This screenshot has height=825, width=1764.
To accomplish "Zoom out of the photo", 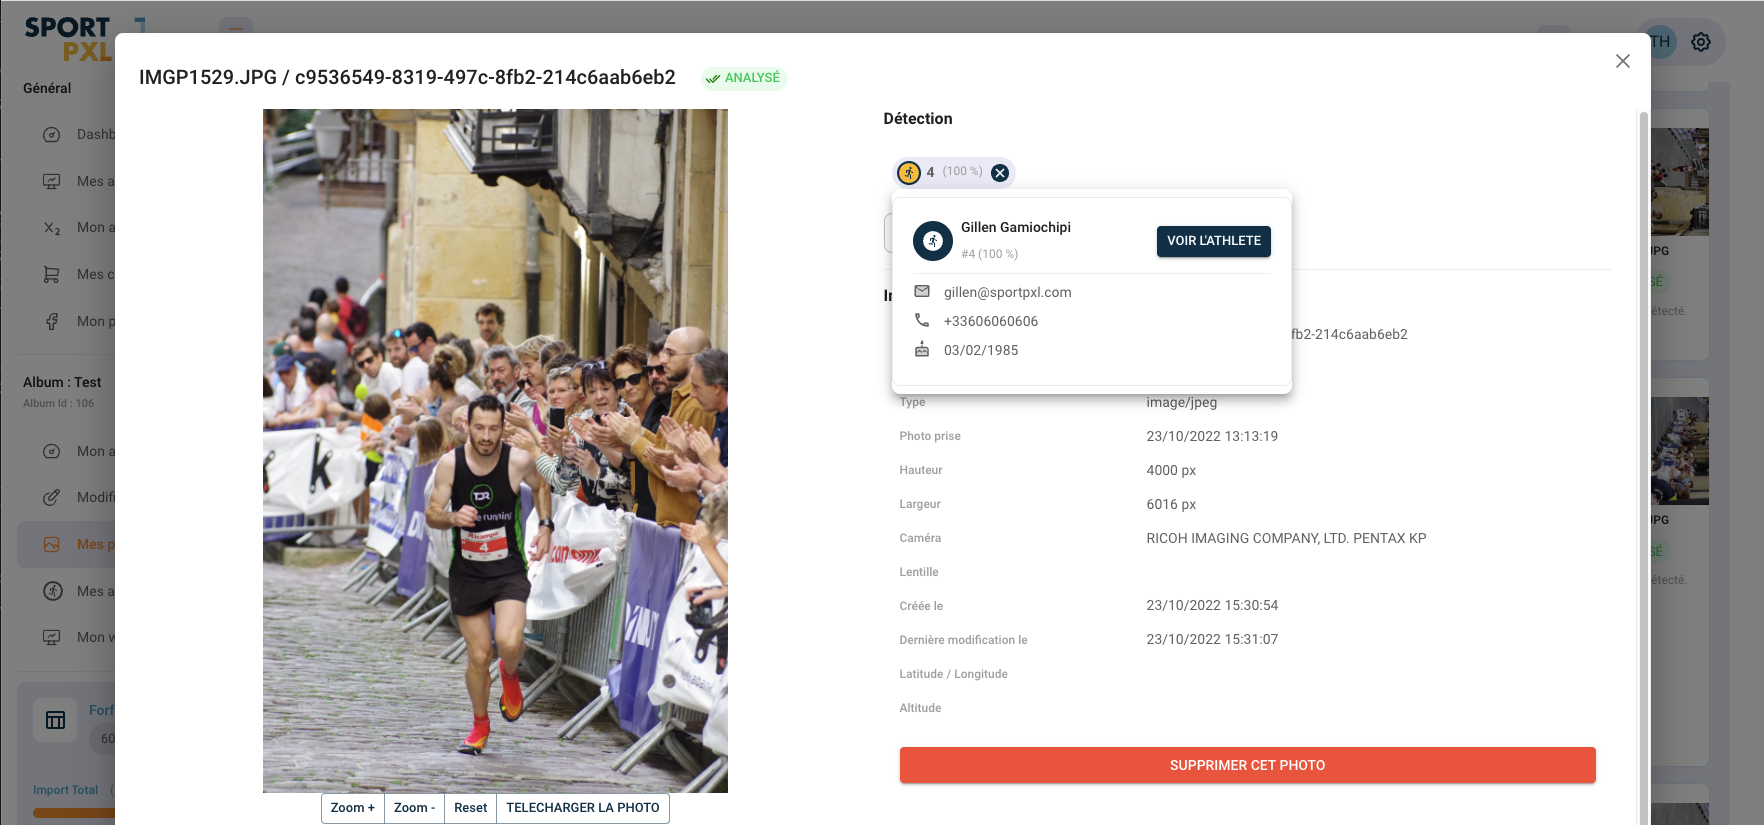I will (x=414, y=808).
